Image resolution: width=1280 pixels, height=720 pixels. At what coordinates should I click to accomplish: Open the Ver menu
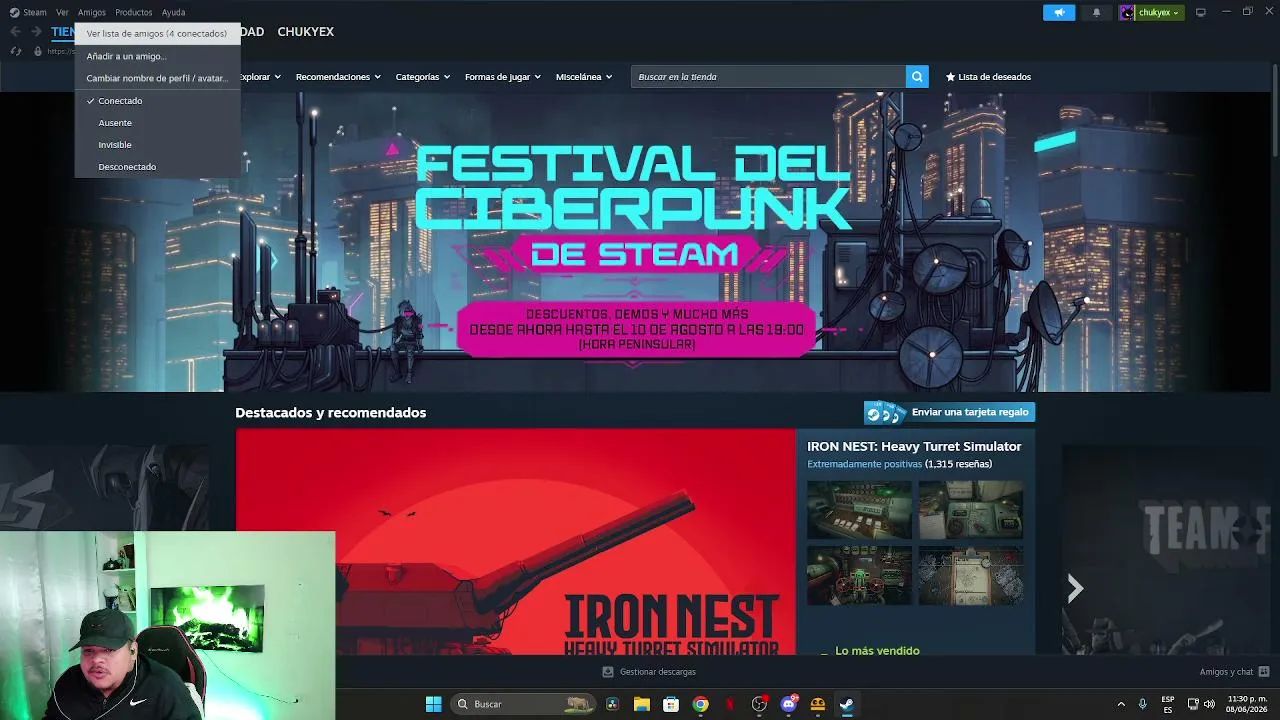(x=62, y=12)
